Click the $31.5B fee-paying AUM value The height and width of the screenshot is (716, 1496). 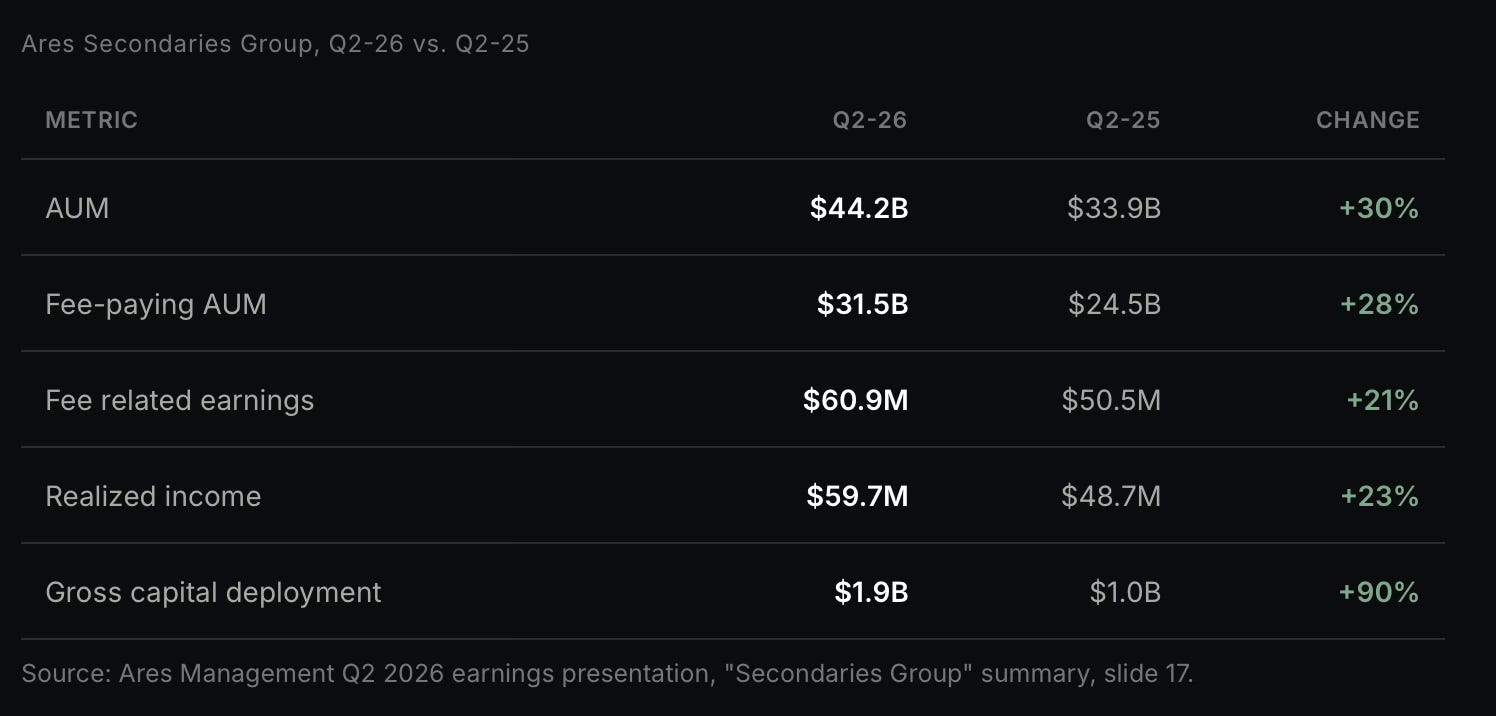pyautogui.click(x=862, y=304)
